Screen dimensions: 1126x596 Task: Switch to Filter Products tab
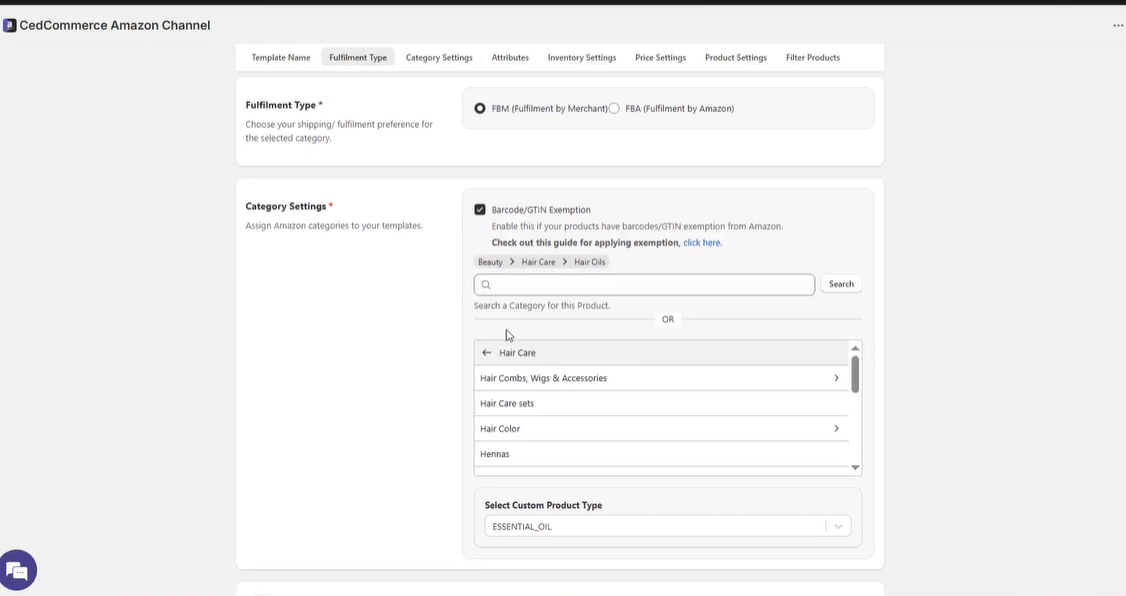coord(812,57)
